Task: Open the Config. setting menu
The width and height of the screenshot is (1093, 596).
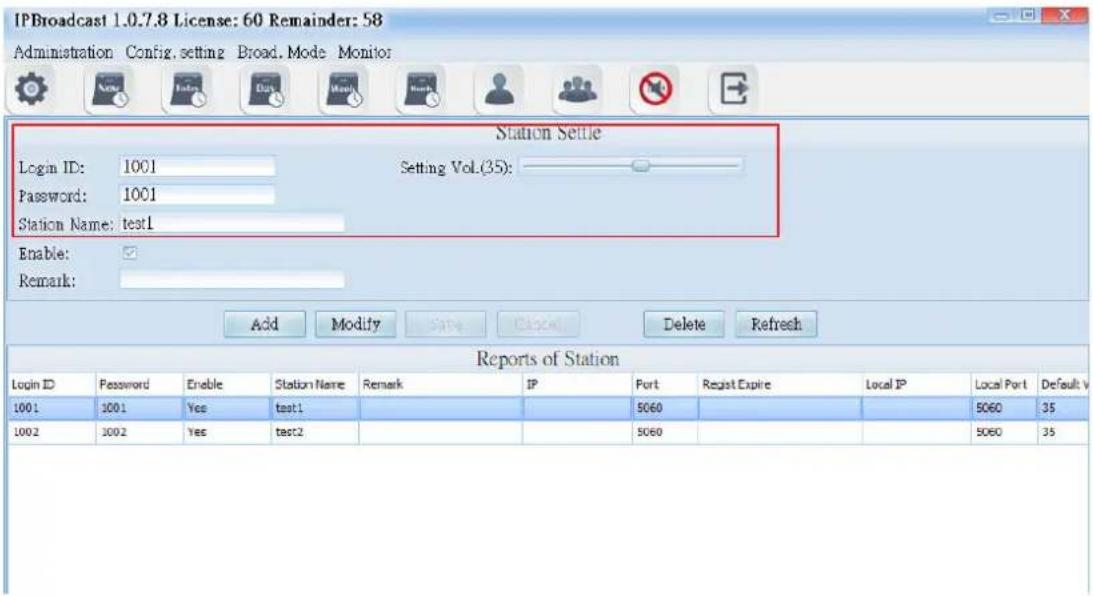Action: pos(175,52)
